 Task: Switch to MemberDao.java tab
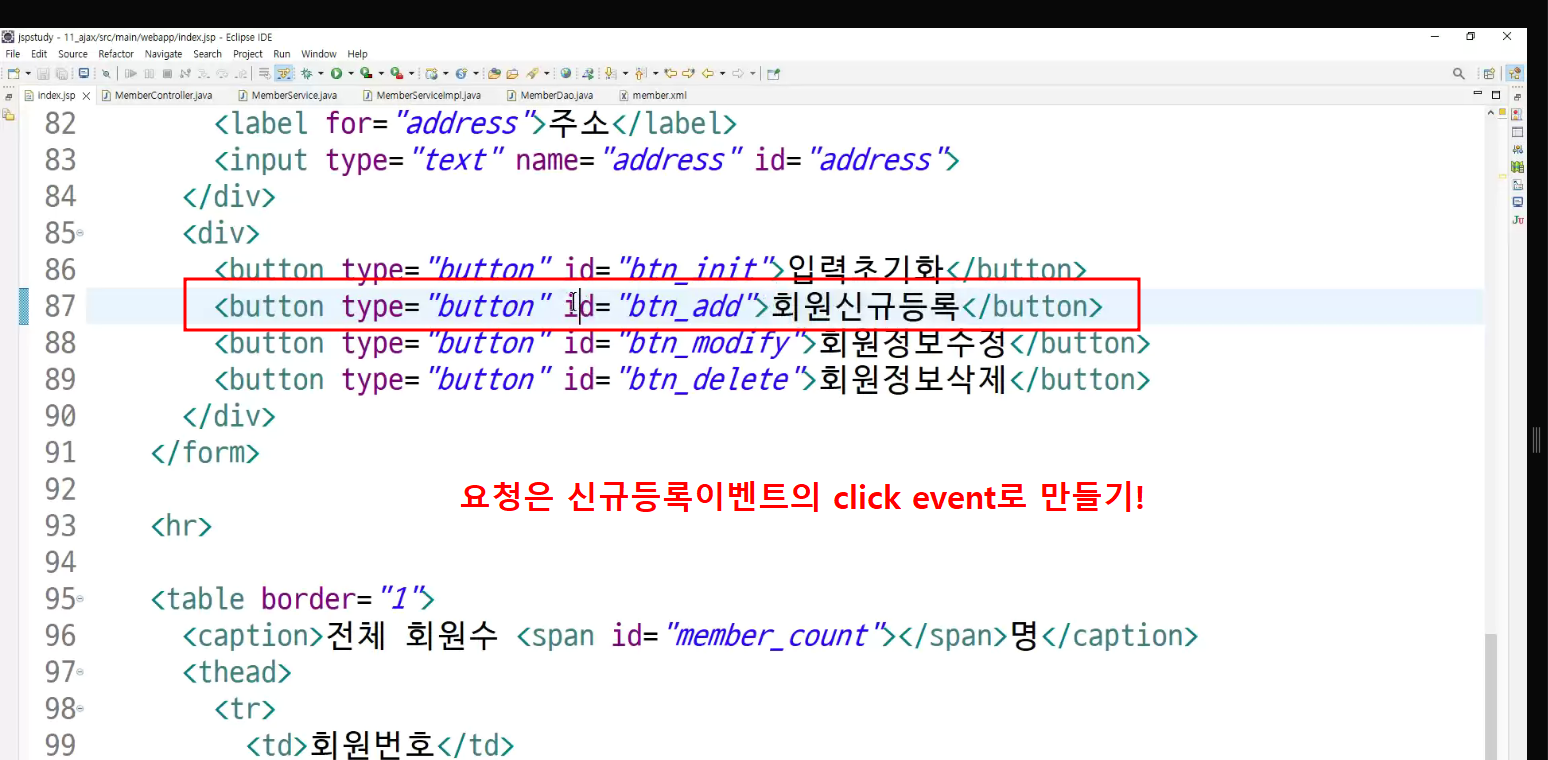click(549, 95)
